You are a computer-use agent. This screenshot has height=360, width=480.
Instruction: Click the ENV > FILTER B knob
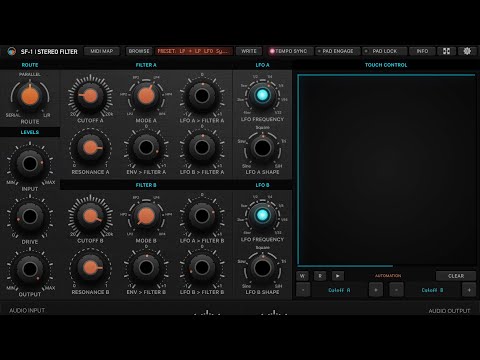coord(146,268)
